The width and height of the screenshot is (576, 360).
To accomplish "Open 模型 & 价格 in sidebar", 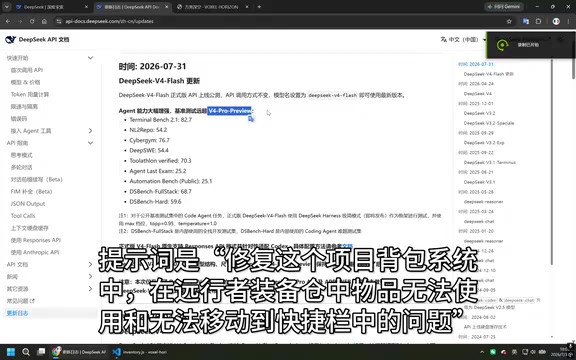I will (25, 82).
